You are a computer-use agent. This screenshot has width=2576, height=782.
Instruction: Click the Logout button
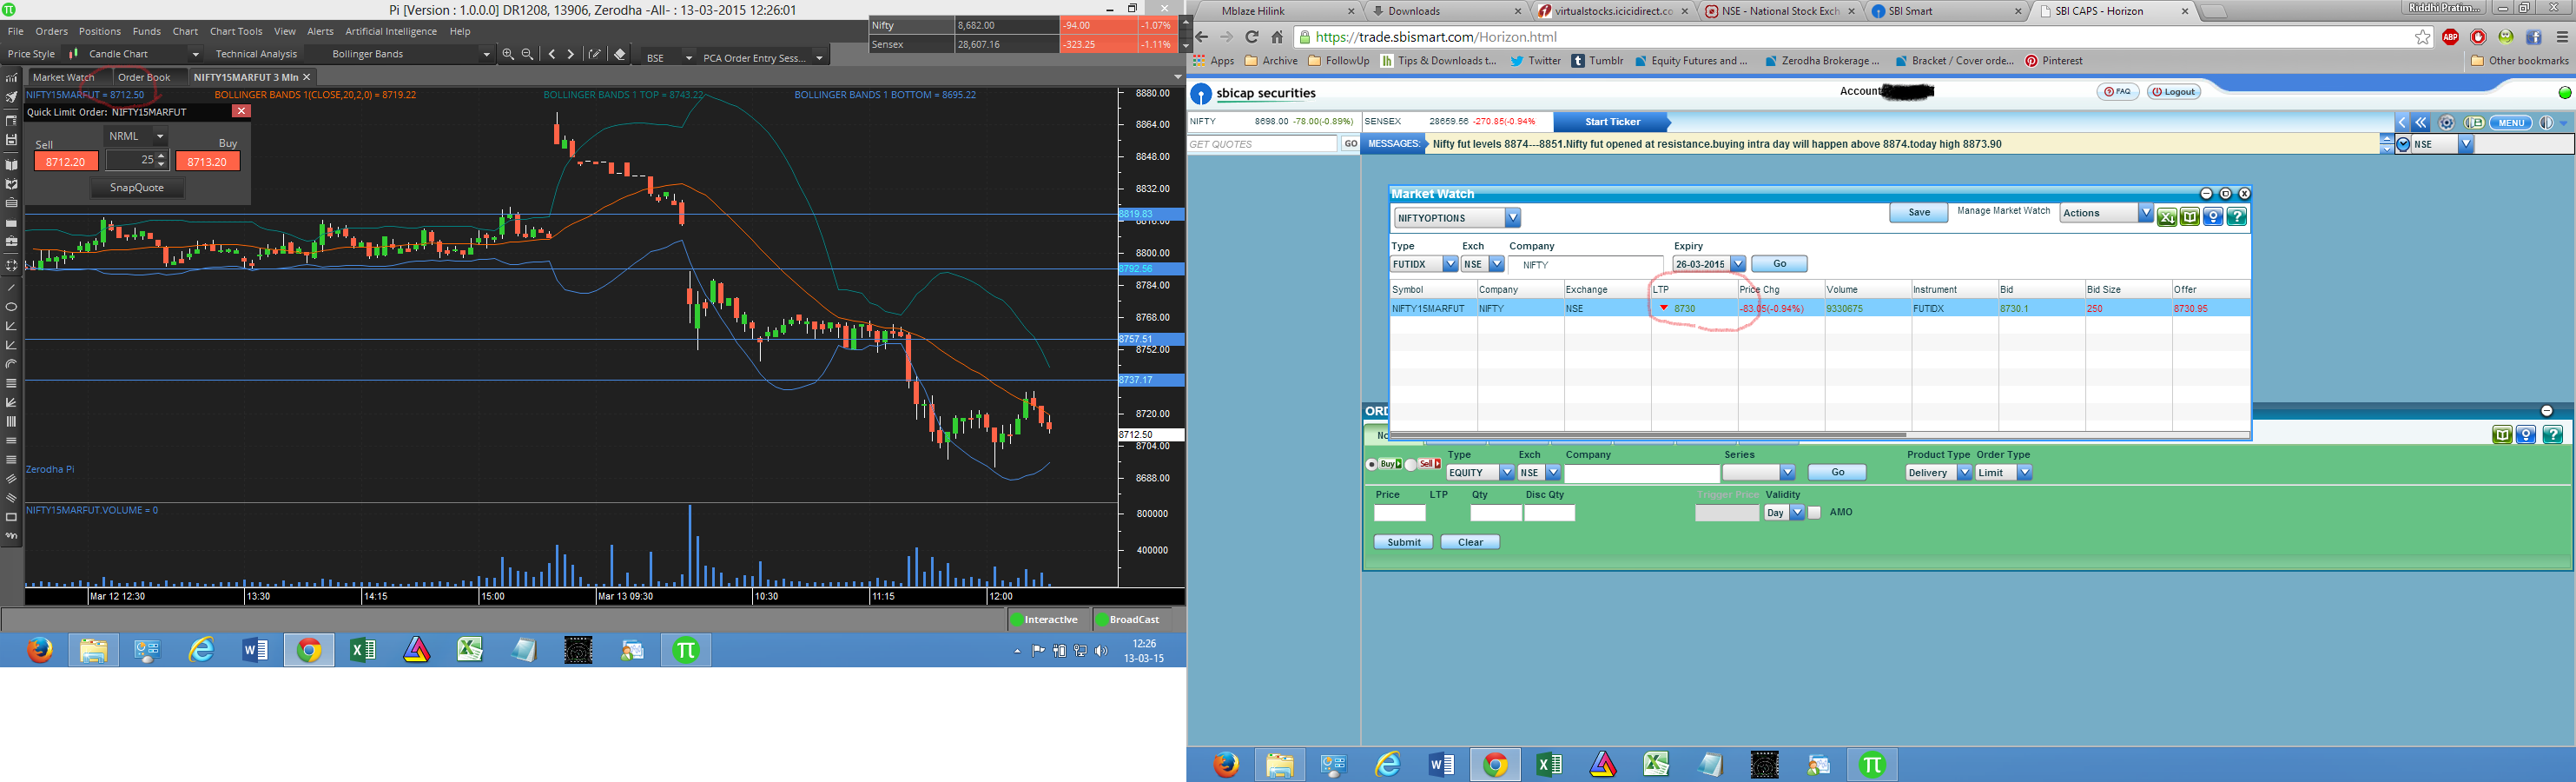(2172, 92)
